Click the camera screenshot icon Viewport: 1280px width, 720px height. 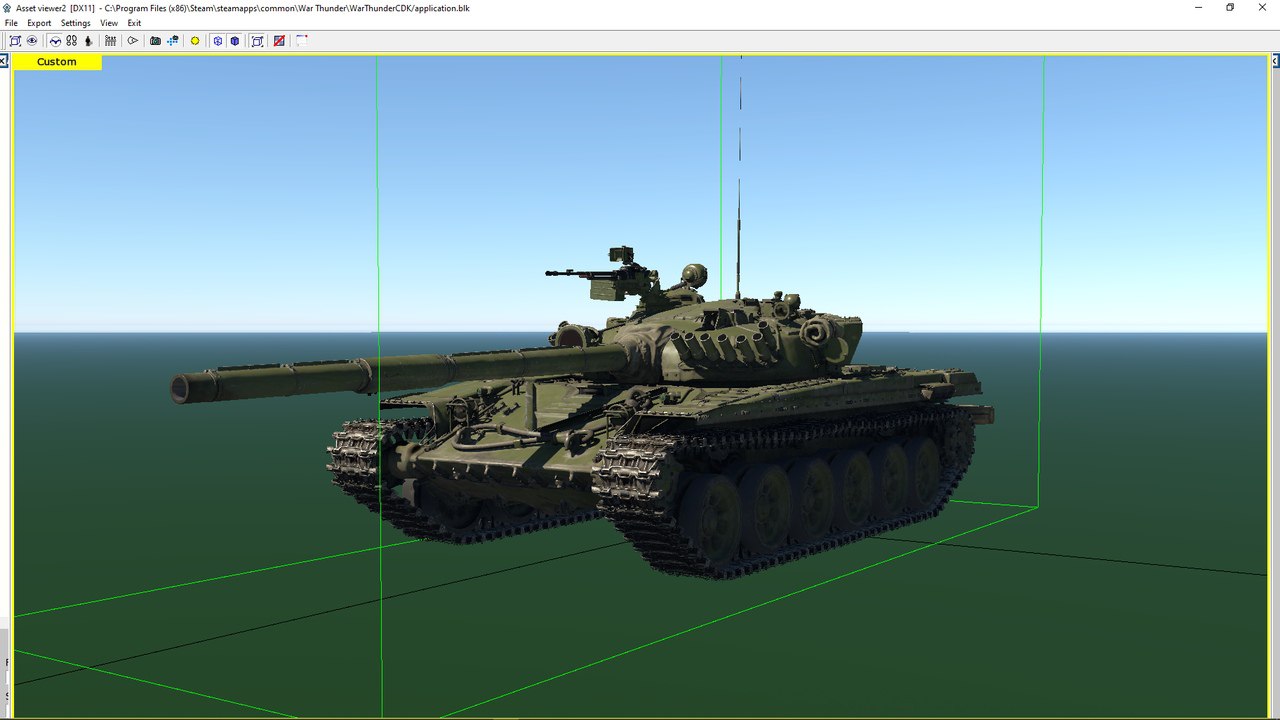155,41
